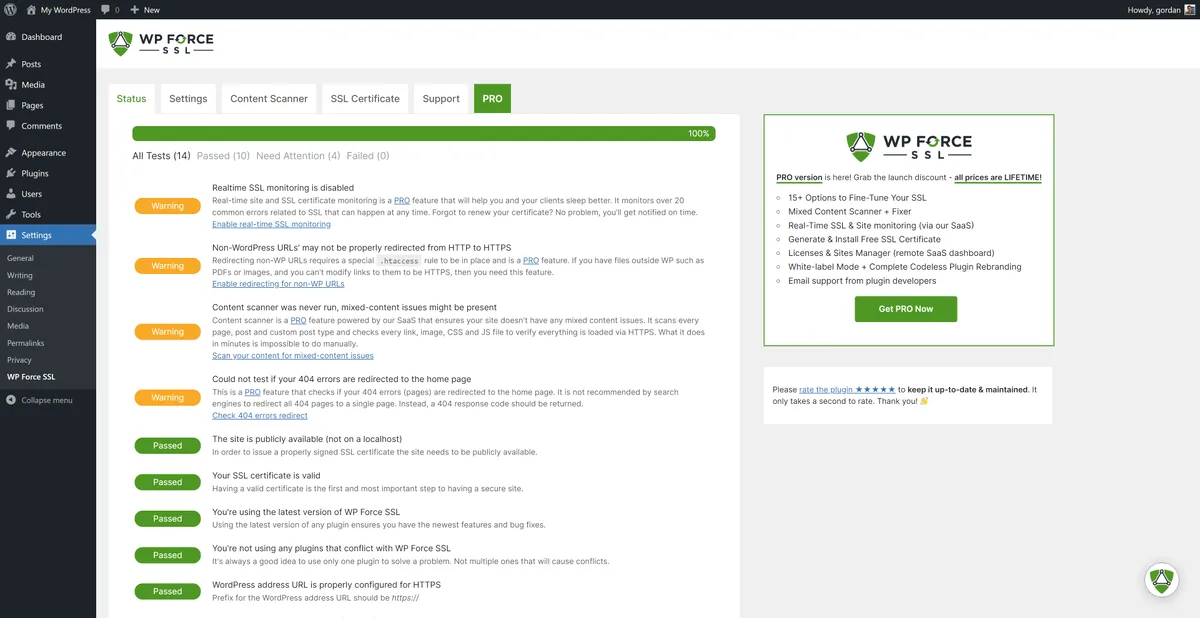Image resolution: width=1200 pixels, height=618 pixels.
Task: Click Enable real-time SSL monitoring link
Action: pyautogui.click(x=271, y=225)
